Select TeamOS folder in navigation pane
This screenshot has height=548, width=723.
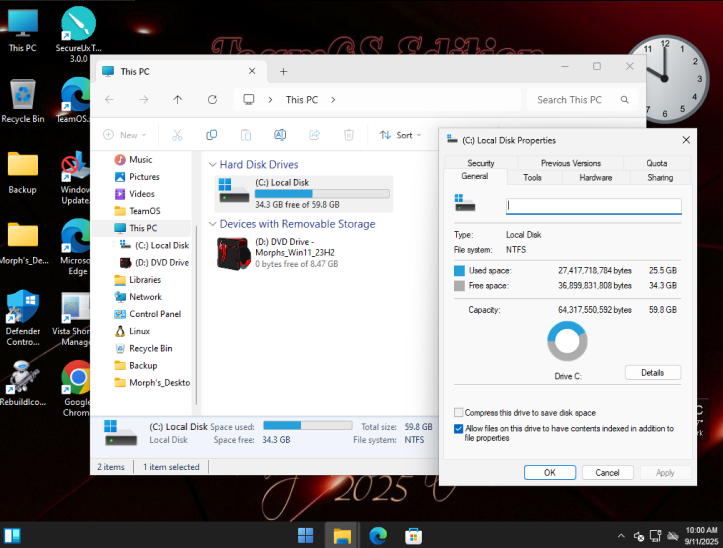pyautogui.click(x=145, y=211)
